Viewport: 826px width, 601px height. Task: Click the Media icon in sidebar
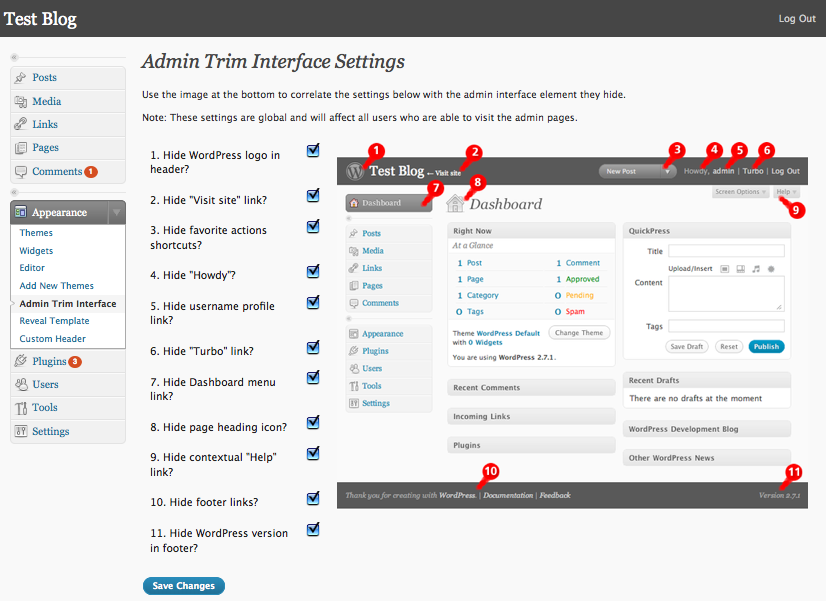[x=21, y=101]
